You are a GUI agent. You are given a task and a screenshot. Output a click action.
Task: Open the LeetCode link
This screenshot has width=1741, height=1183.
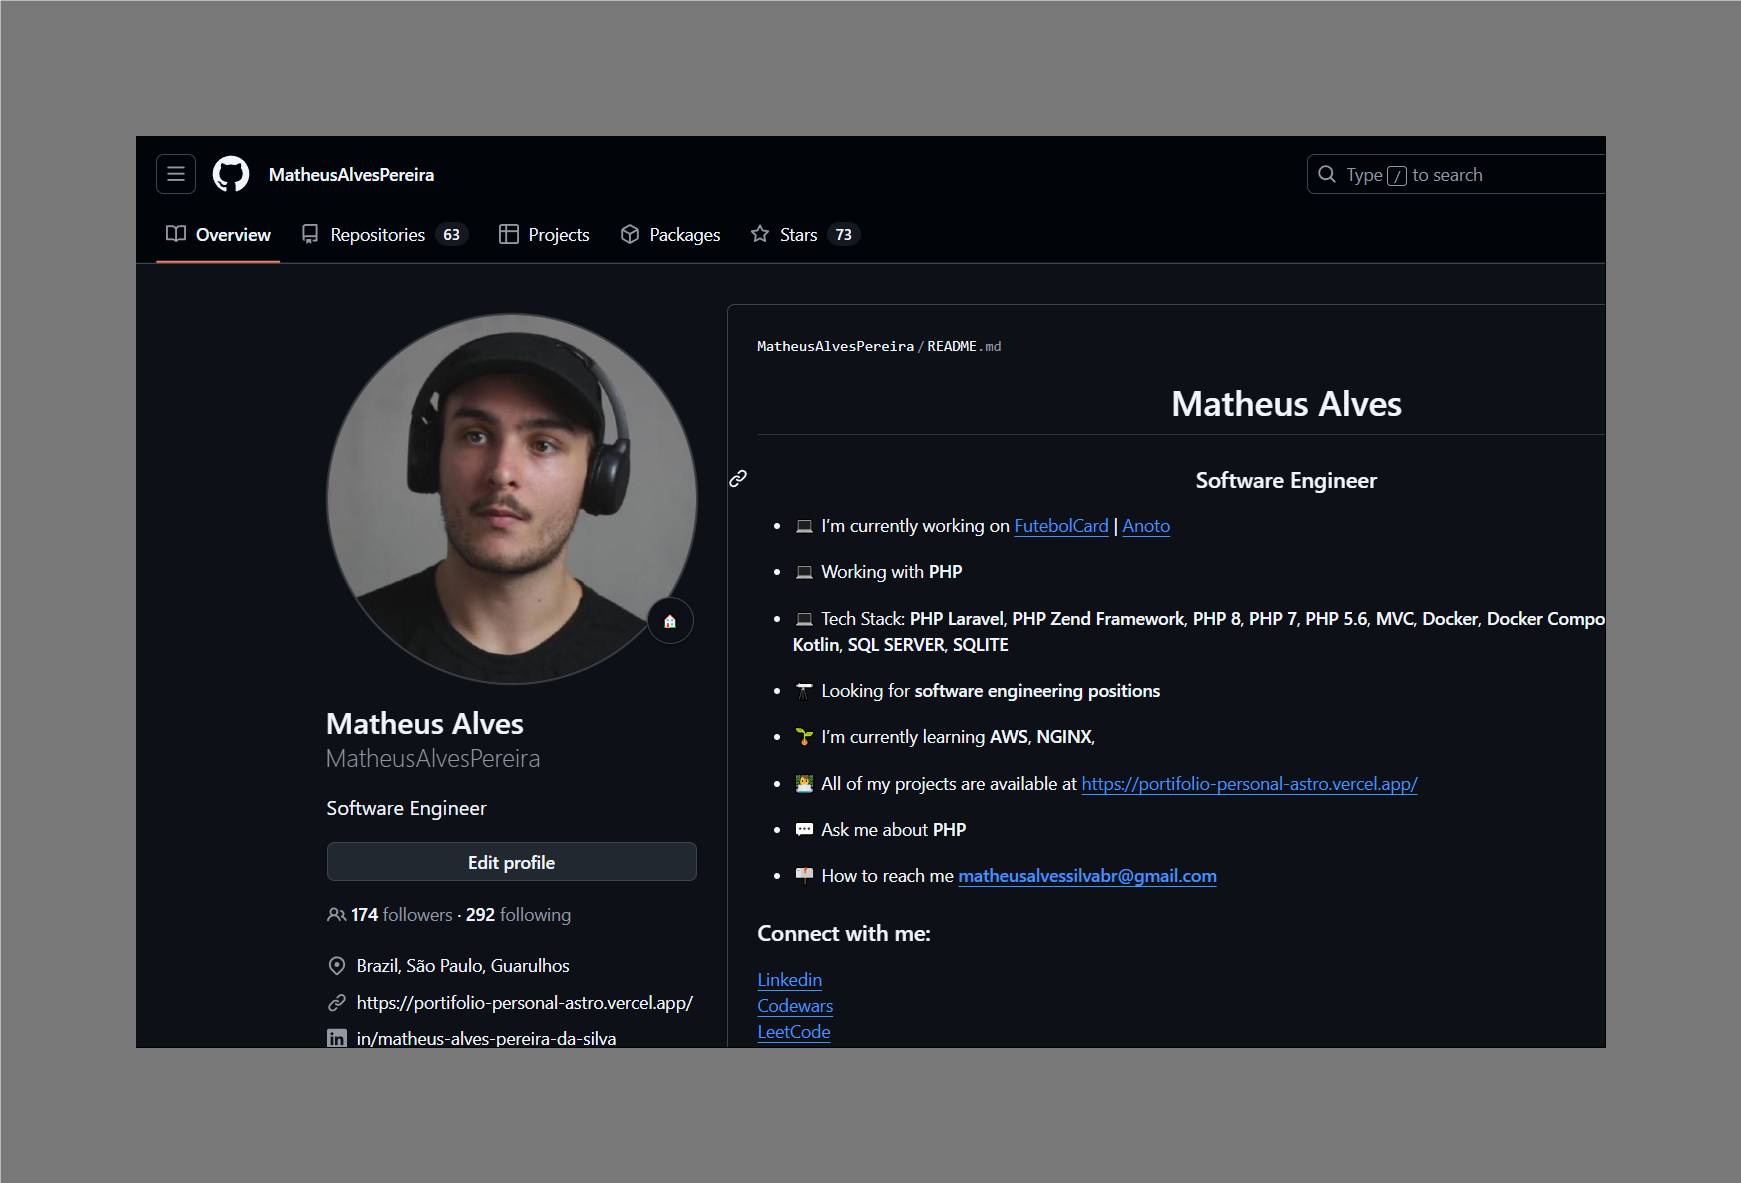click(x=794, y=1032)
